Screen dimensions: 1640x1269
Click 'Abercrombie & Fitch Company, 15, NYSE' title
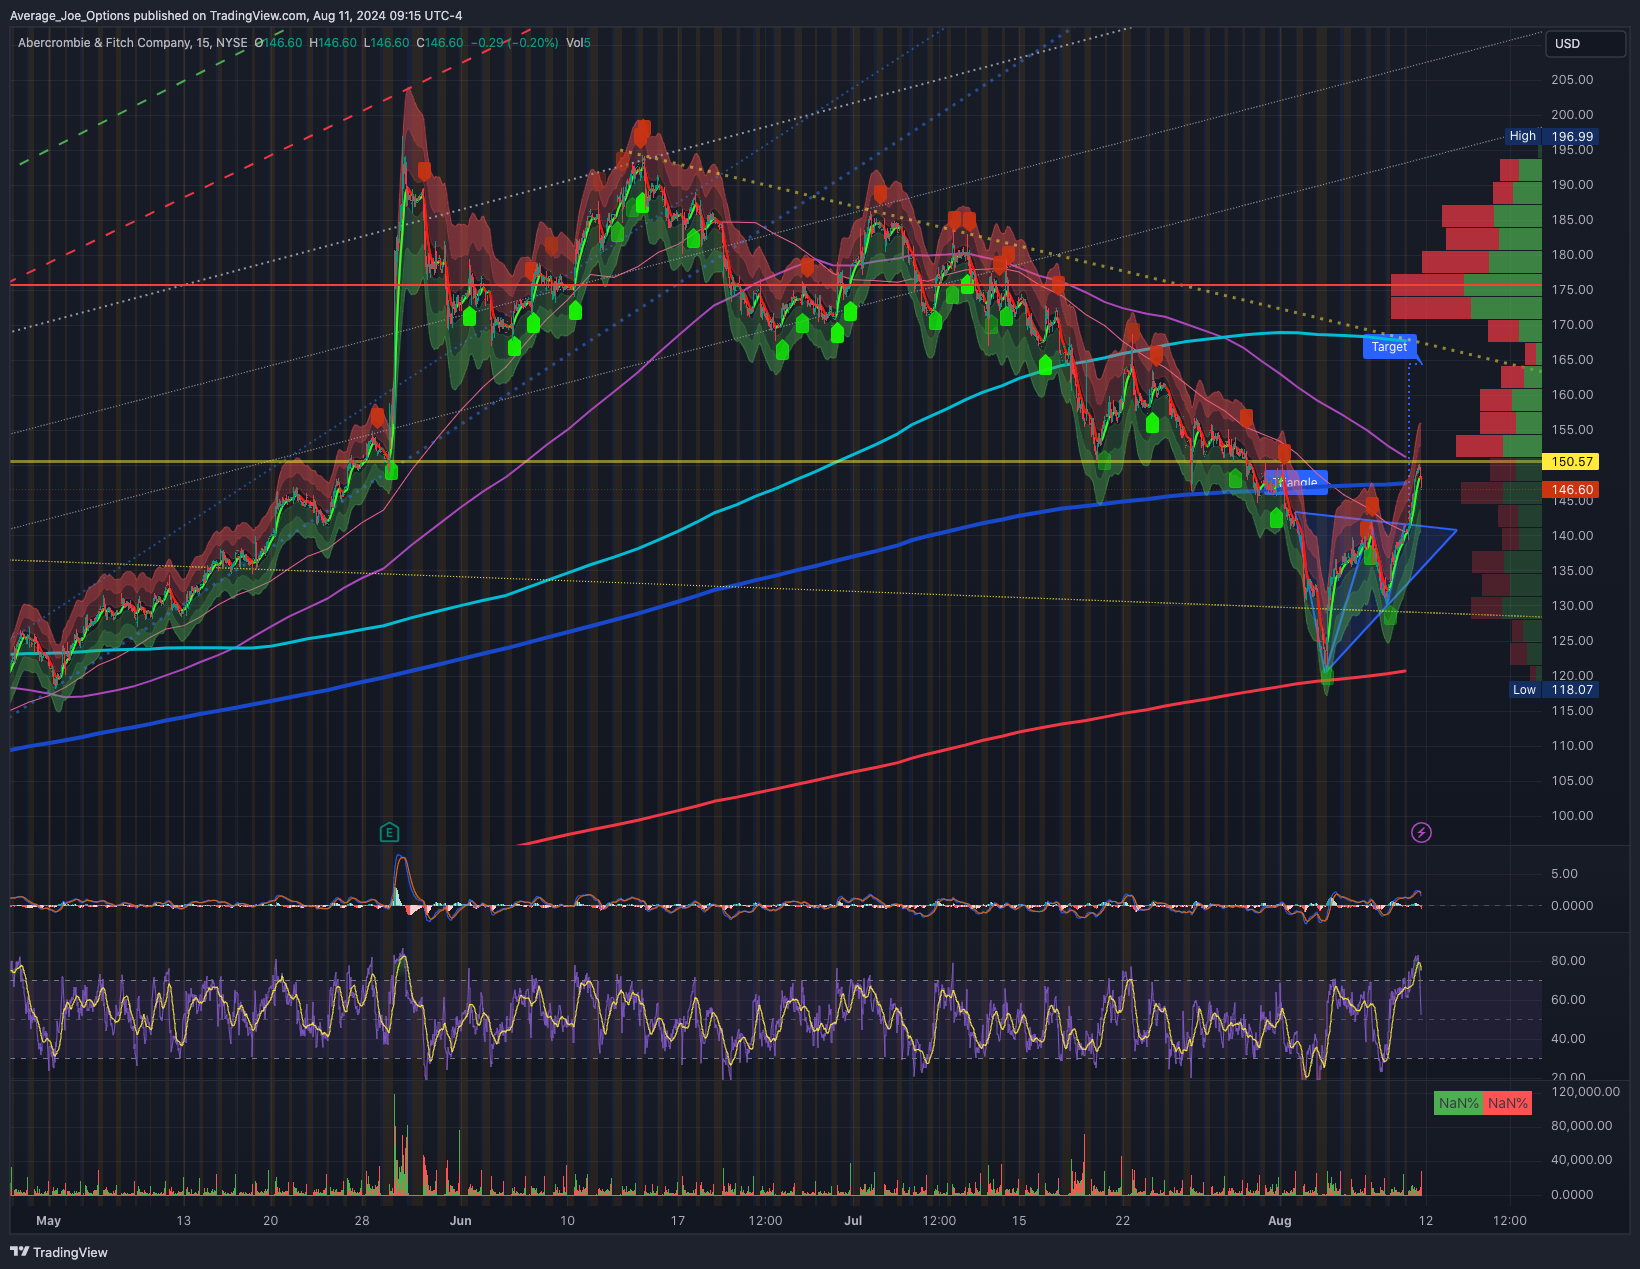(x=132, y=43)
